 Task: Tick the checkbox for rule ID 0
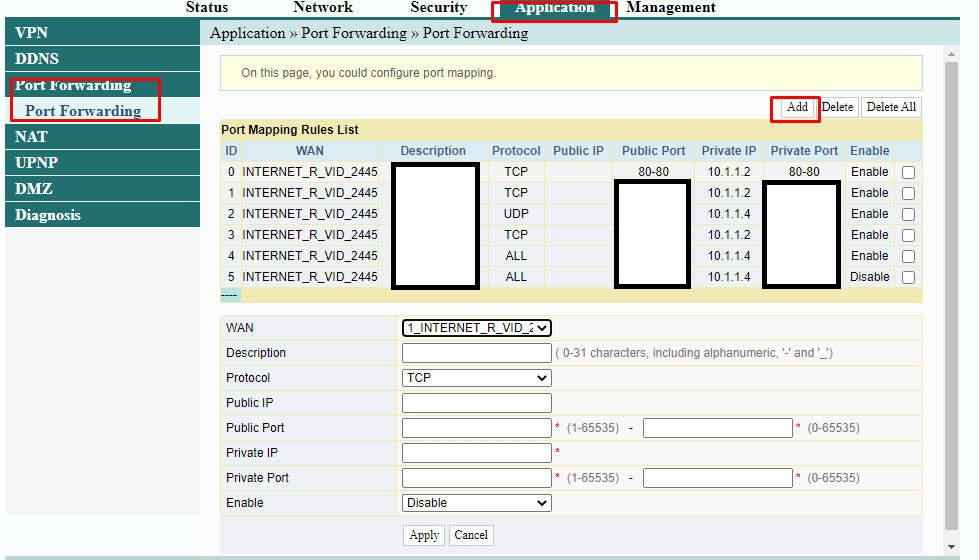point(908,172)
